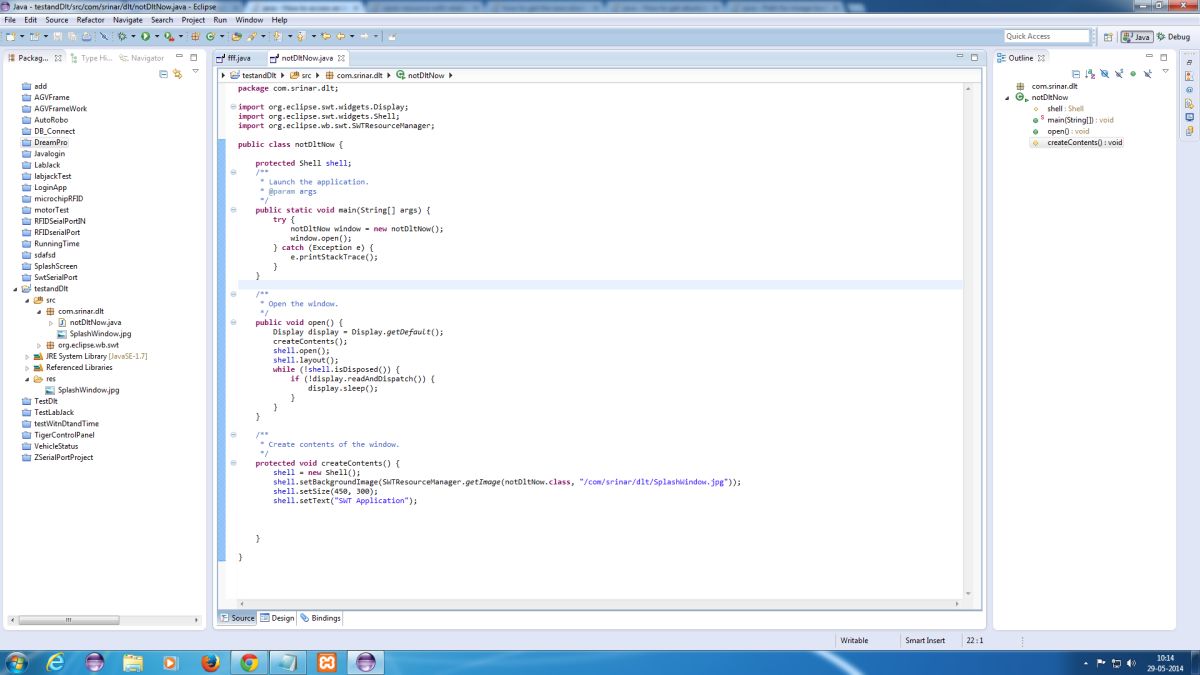Click testandDlt breadcrumb segment

click(253, 75)
